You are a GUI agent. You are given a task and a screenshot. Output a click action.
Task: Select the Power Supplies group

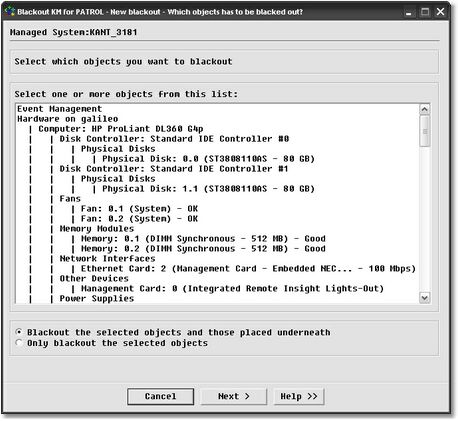(x=97, y=298)
